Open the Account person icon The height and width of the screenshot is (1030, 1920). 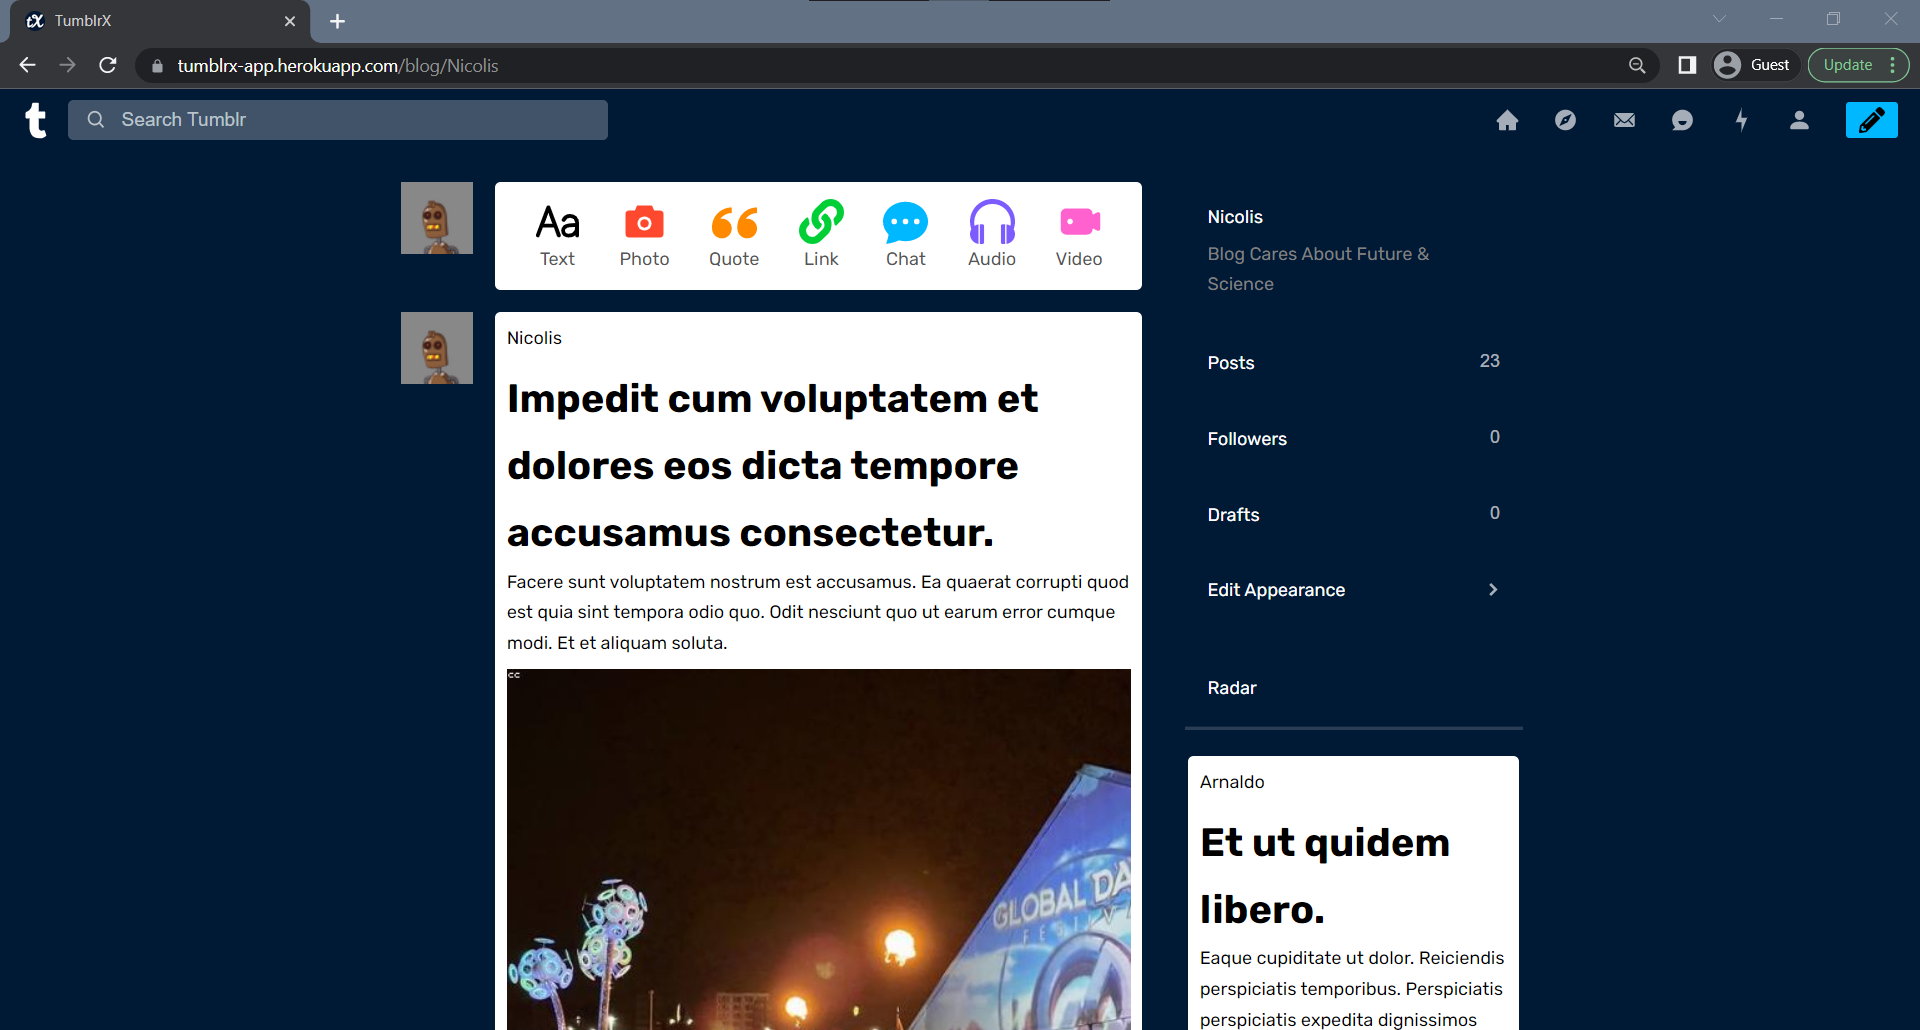pyautogui.click(x=1799, y=120)
